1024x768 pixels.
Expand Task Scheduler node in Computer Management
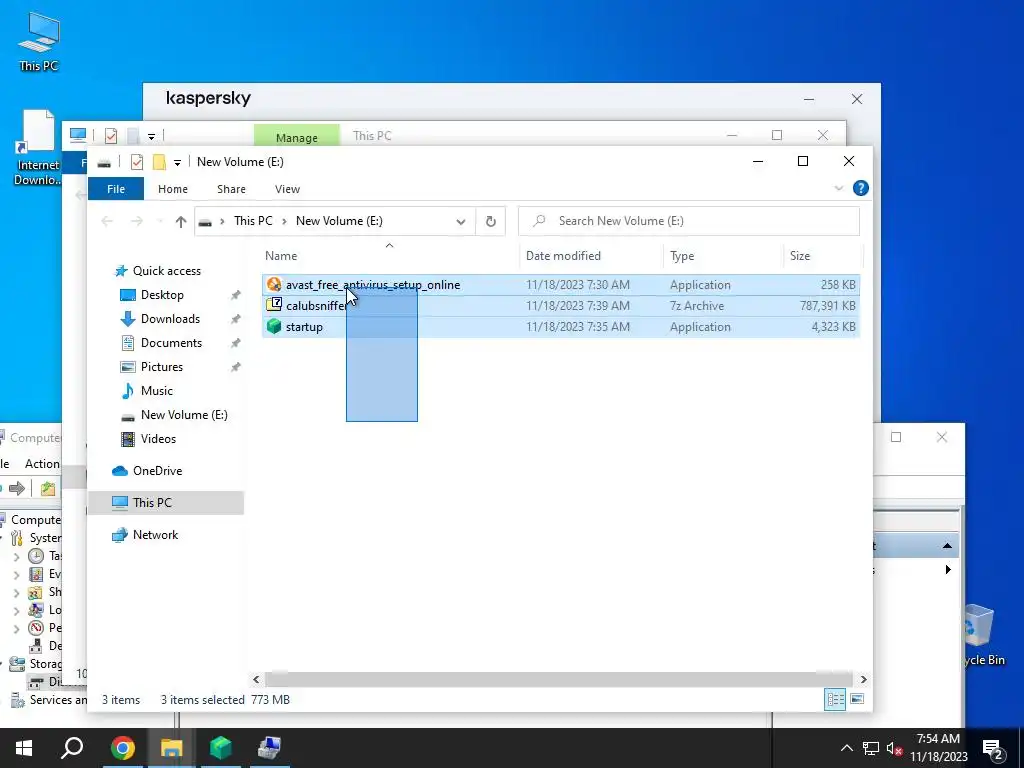click(x=16, y=556)
